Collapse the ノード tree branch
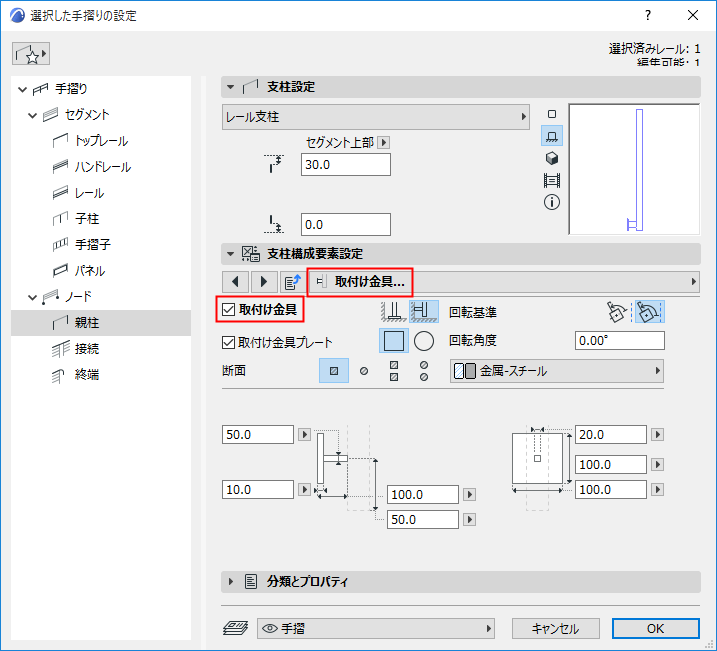 (32, 297)
